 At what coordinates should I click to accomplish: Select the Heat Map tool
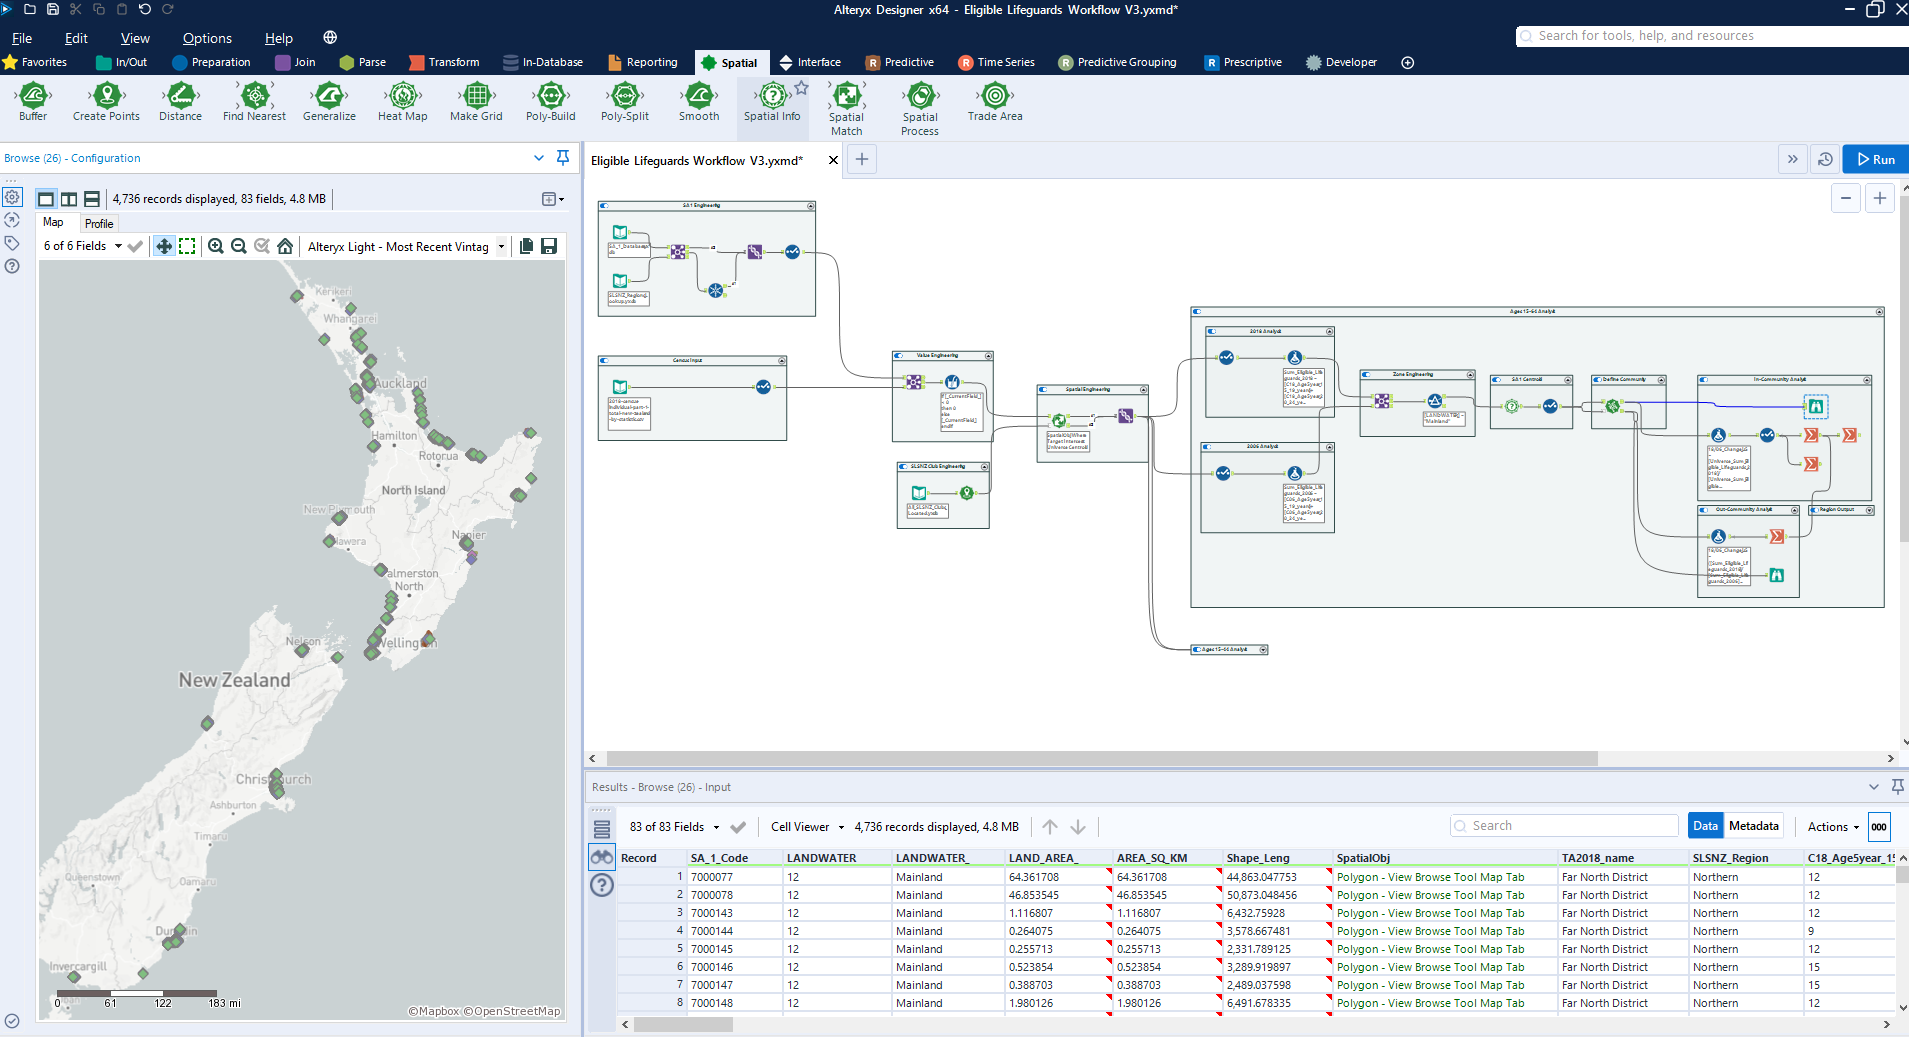pyautogui.click(x=403, y=102)
